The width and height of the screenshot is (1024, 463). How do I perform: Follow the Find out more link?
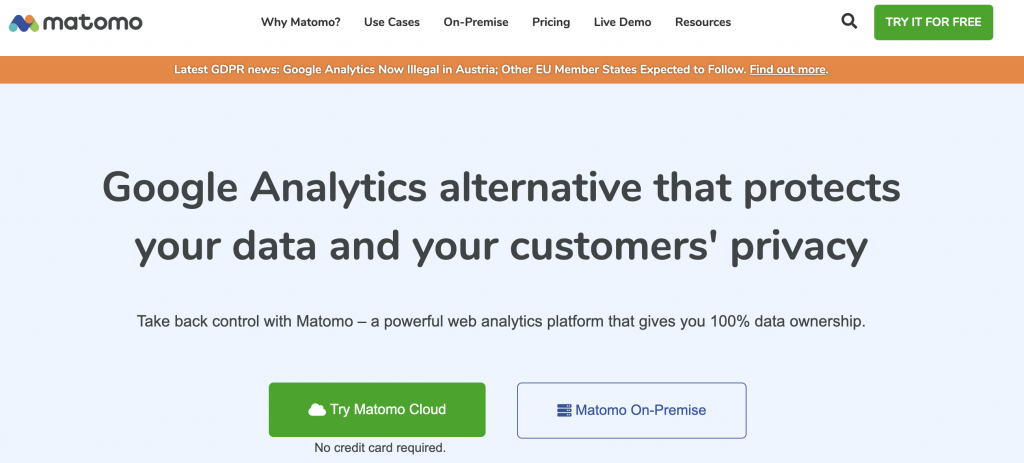788,69
